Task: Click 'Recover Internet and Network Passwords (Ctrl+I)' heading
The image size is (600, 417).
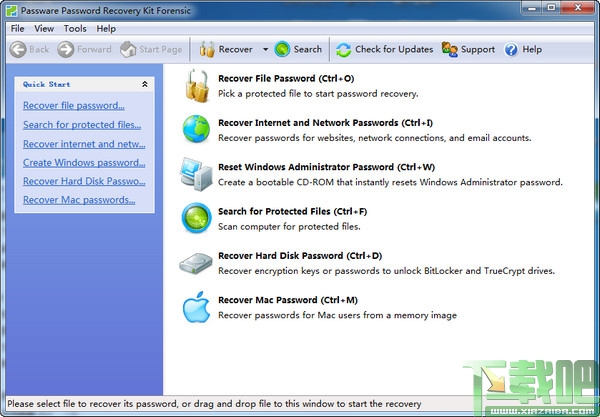Action: pyautogui.click(x=326, y=123)
